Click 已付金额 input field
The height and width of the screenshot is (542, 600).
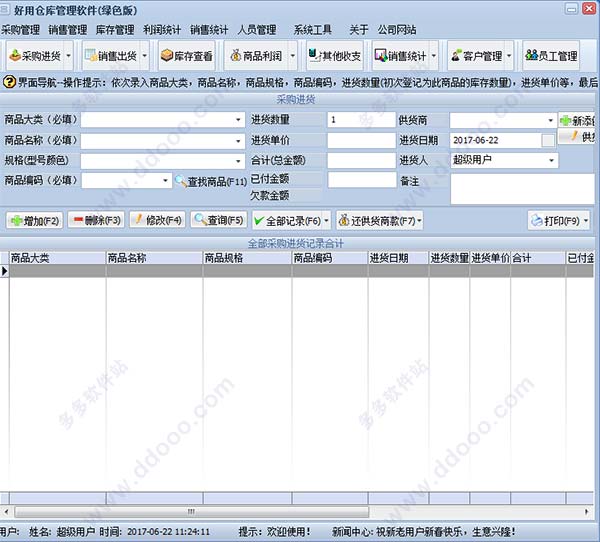pos(362,180)
